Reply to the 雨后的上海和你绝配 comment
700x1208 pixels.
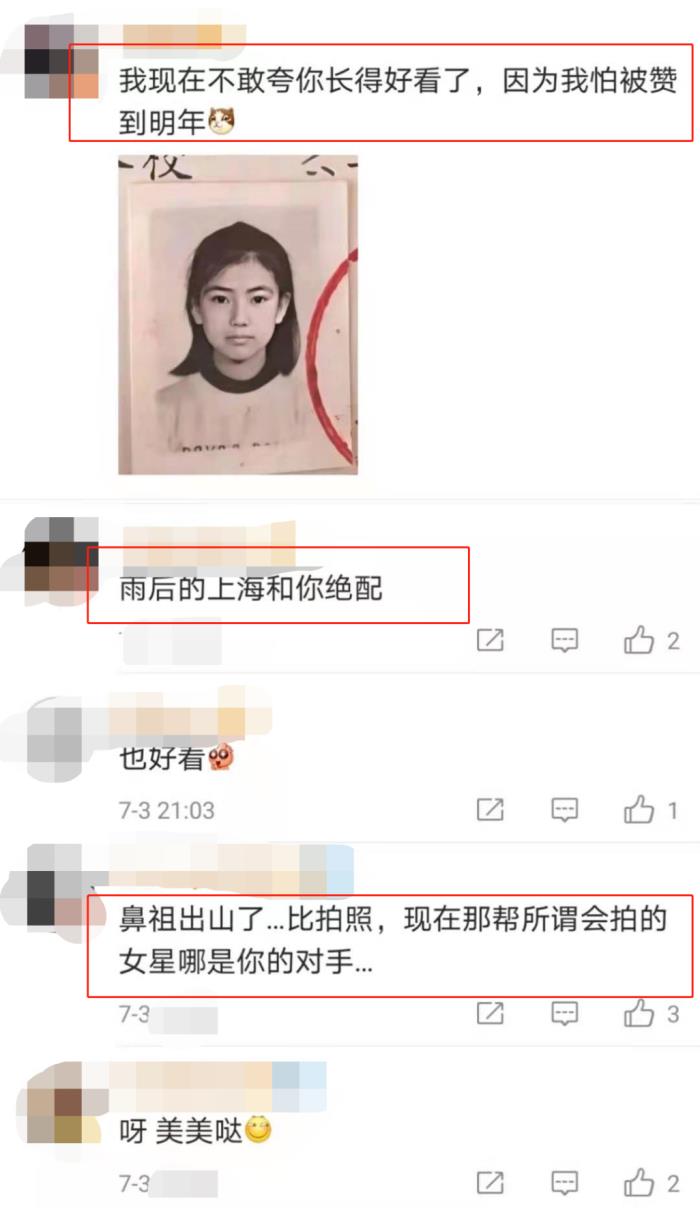pos(565,640)
